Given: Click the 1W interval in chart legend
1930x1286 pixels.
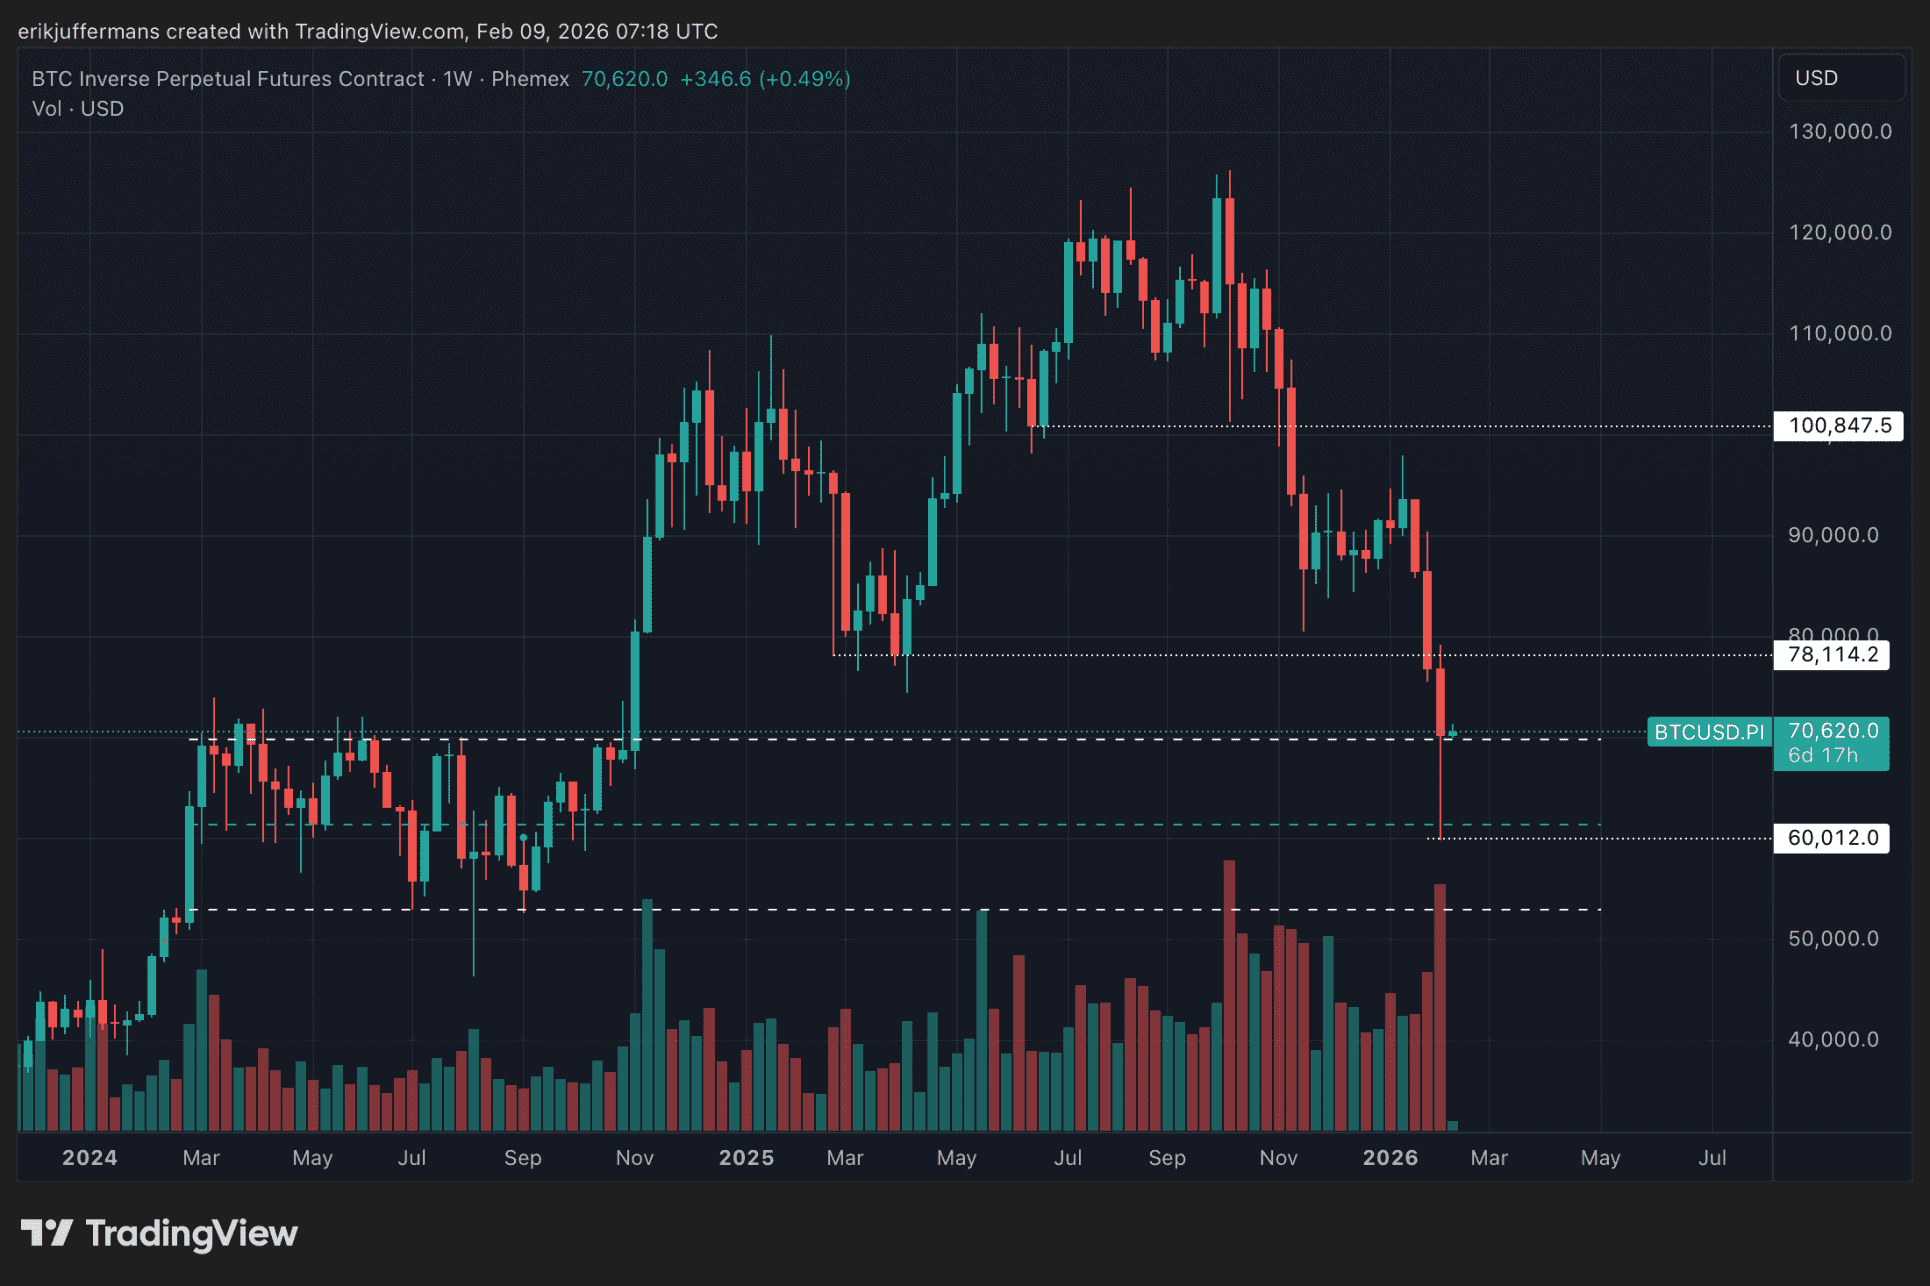Looking at the screenshot, I should pos(457,79).
